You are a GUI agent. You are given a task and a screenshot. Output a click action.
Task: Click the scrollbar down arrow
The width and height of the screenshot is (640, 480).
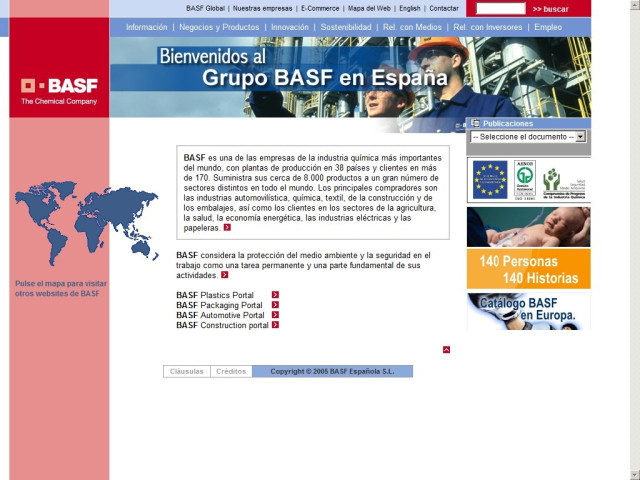[x=635, y=475]
